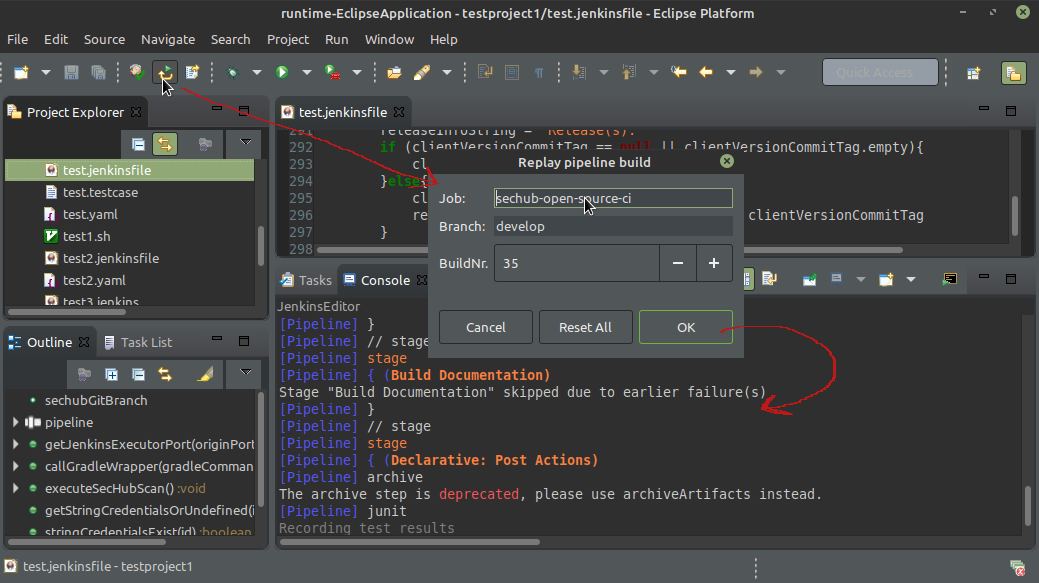Pin the Console view icon
Screen dimensions: 1039x583
tap(809, 280)
